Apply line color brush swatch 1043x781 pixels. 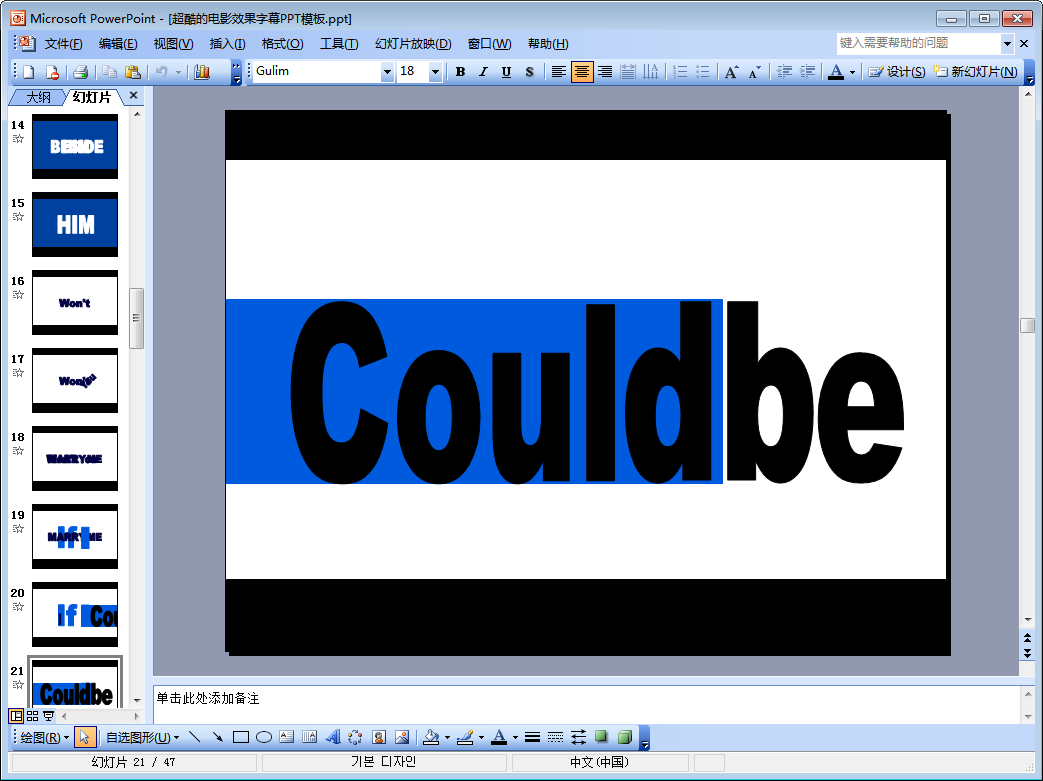[466, 736]
